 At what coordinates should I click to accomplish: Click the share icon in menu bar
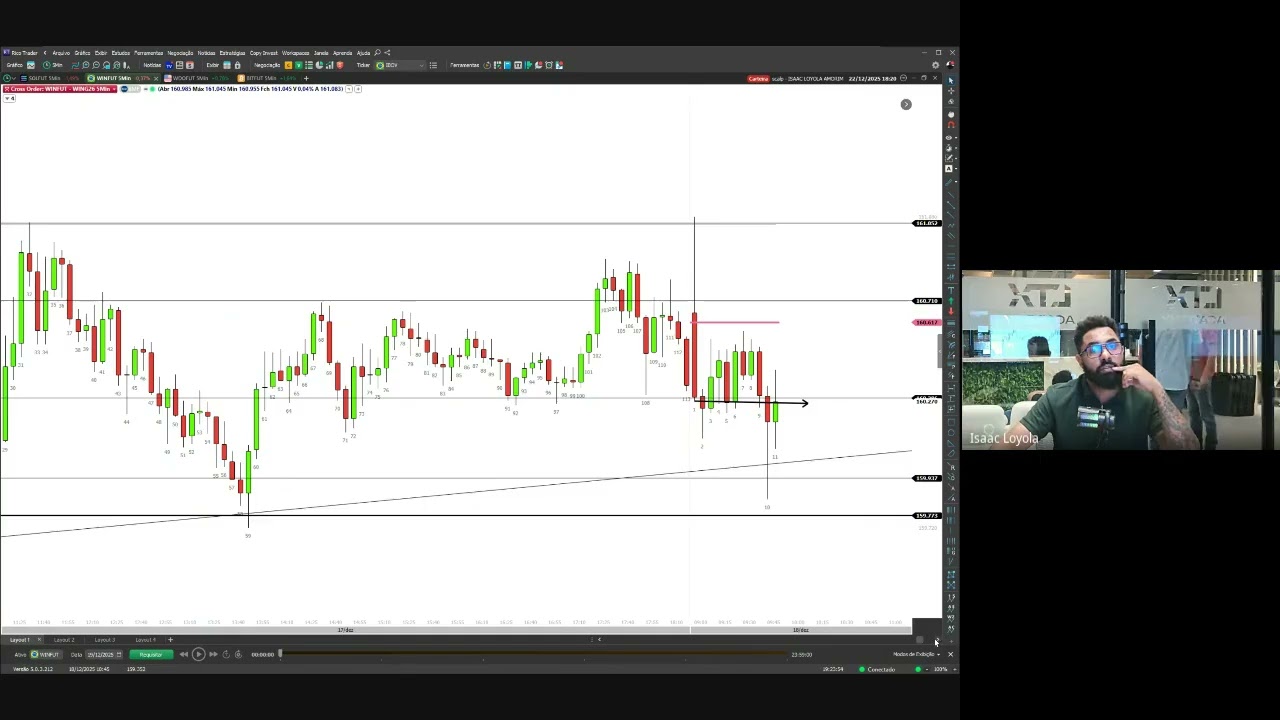click(x=387, y=53)
